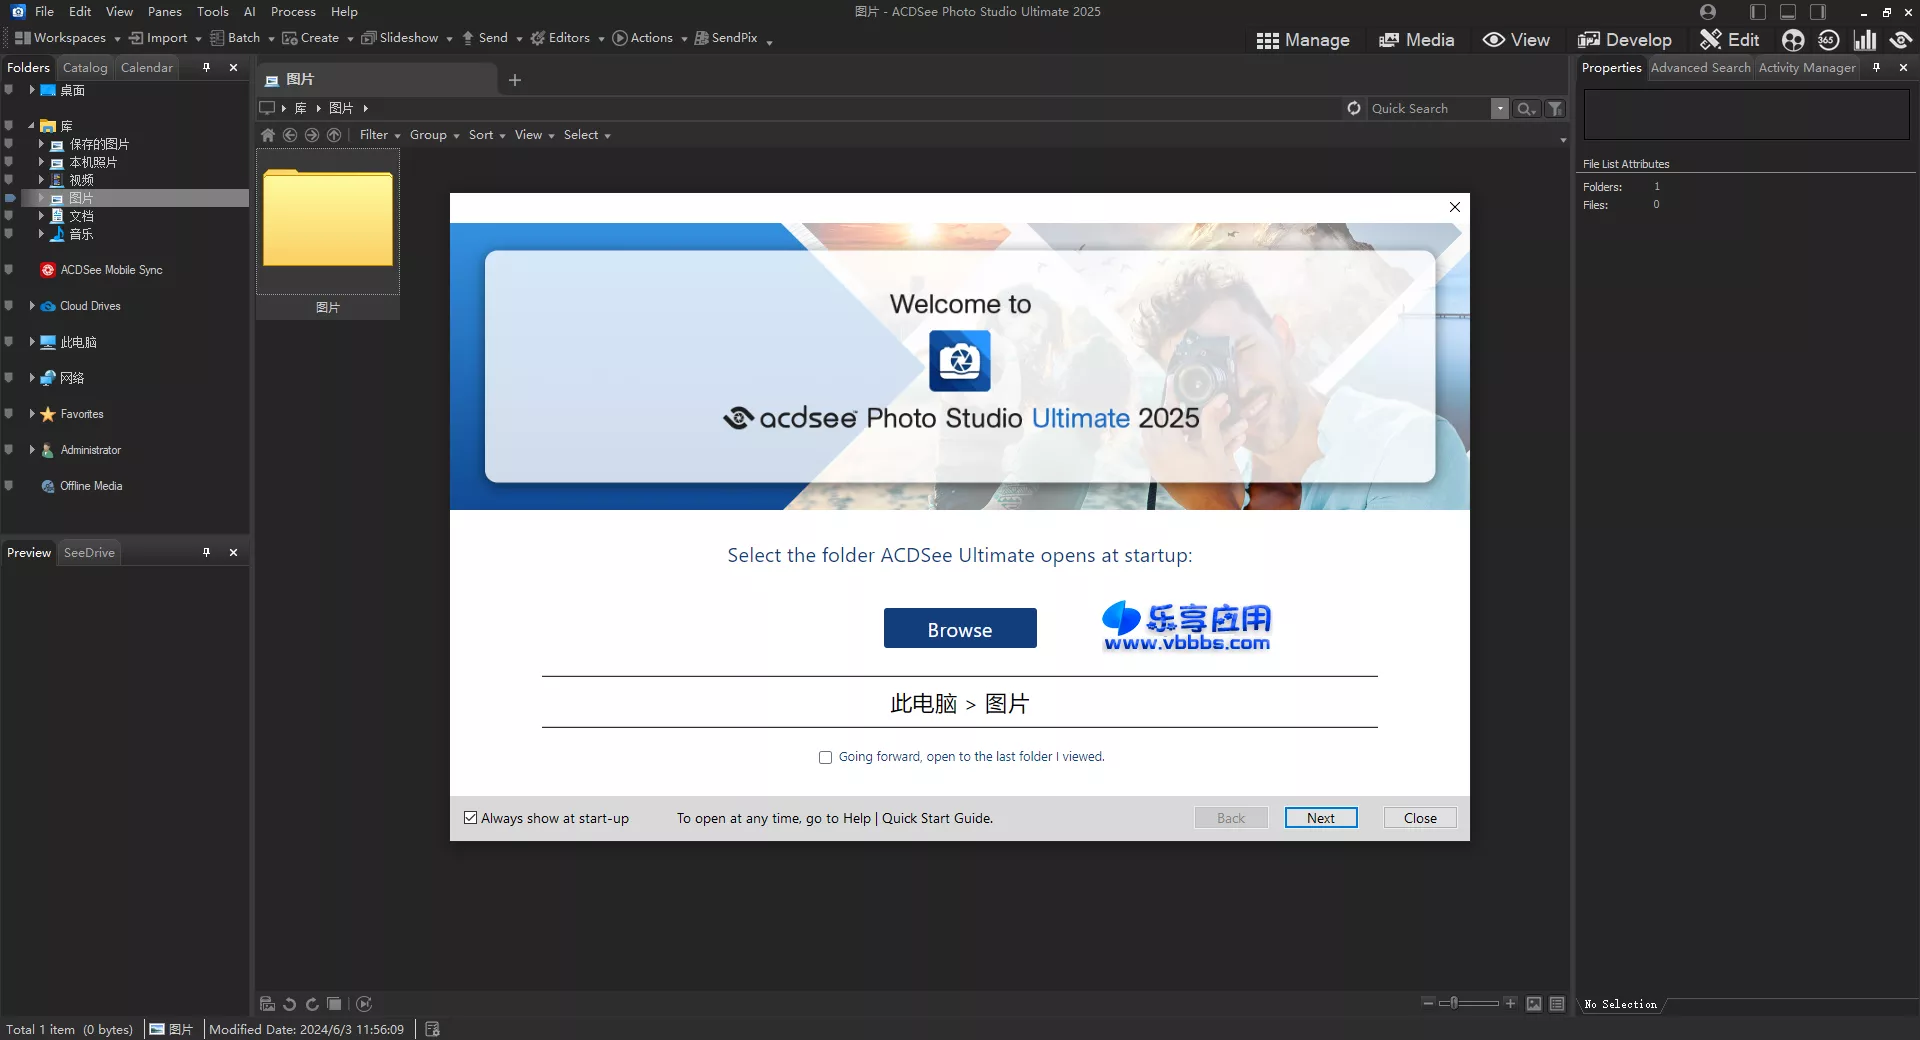The height and width of the screenshot is (1040, 1920).
Task: Switch to the Calendar tab
Action: click(x=146, y=67)
